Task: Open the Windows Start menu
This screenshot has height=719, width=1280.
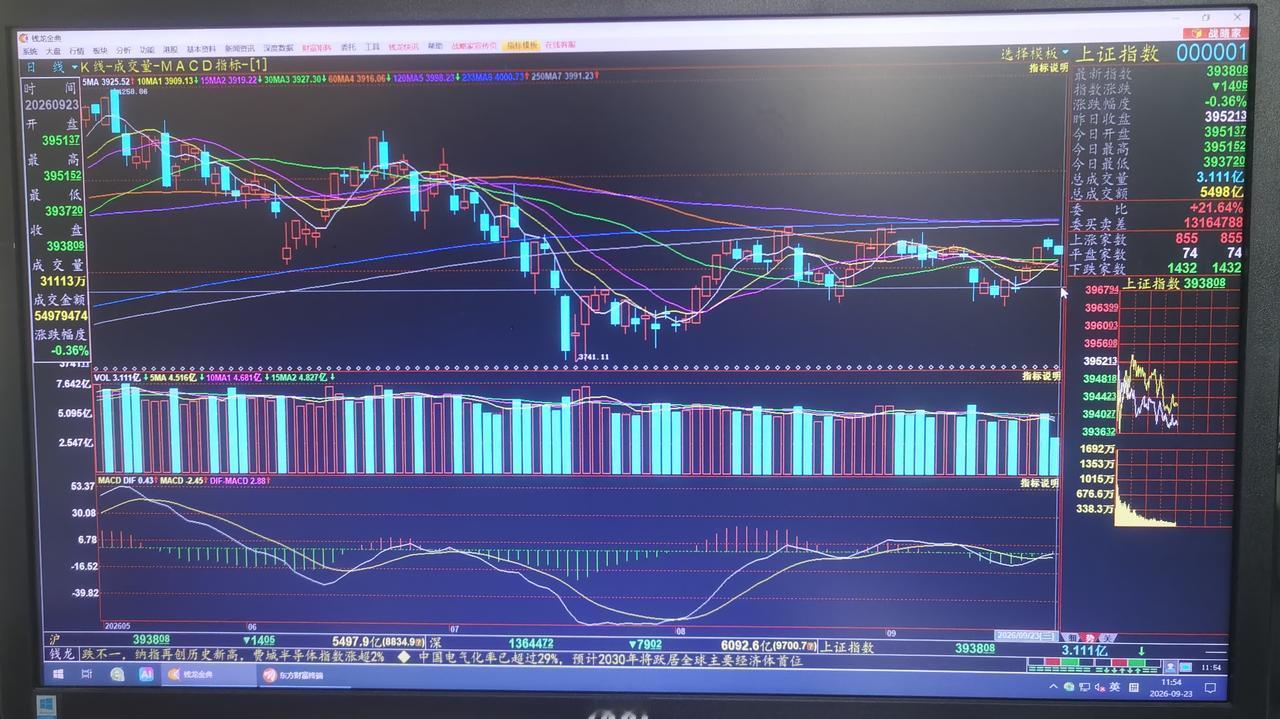Action: [x=60, y=674]
